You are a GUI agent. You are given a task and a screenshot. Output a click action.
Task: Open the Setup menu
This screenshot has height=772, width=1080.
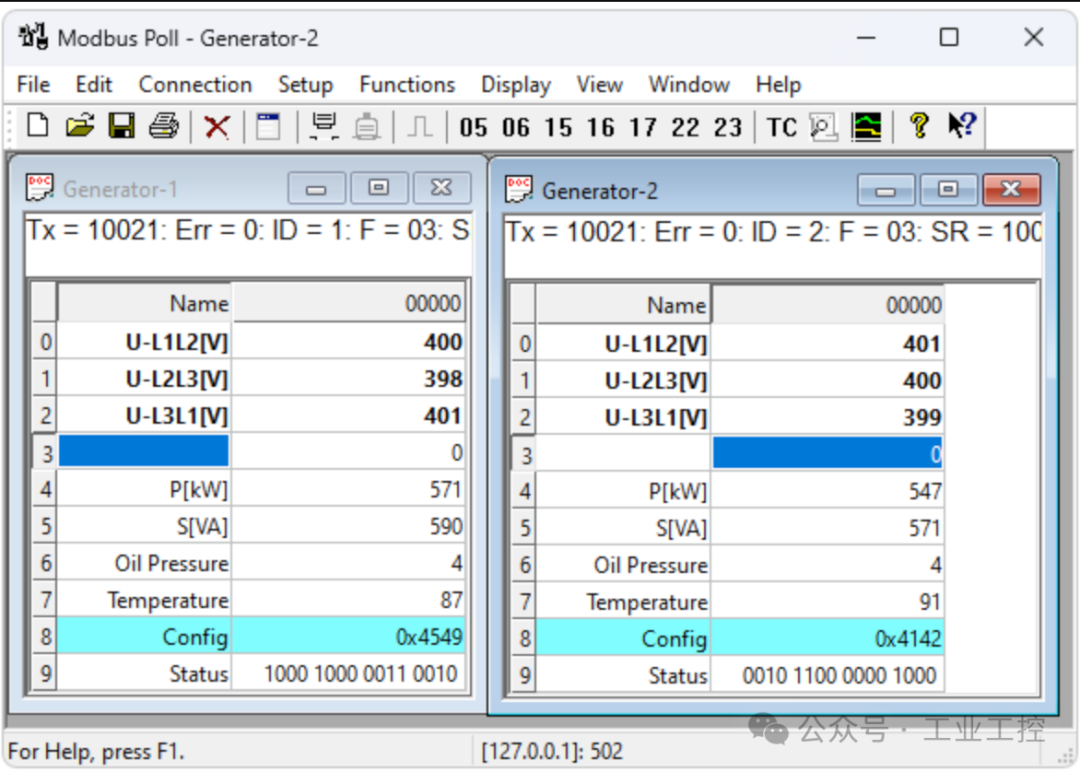click(x=305, y=84)
